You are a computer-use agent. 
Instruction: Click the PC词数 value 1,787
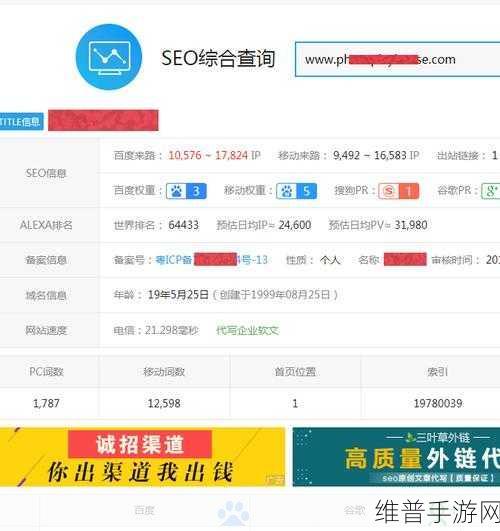point(46,403)
